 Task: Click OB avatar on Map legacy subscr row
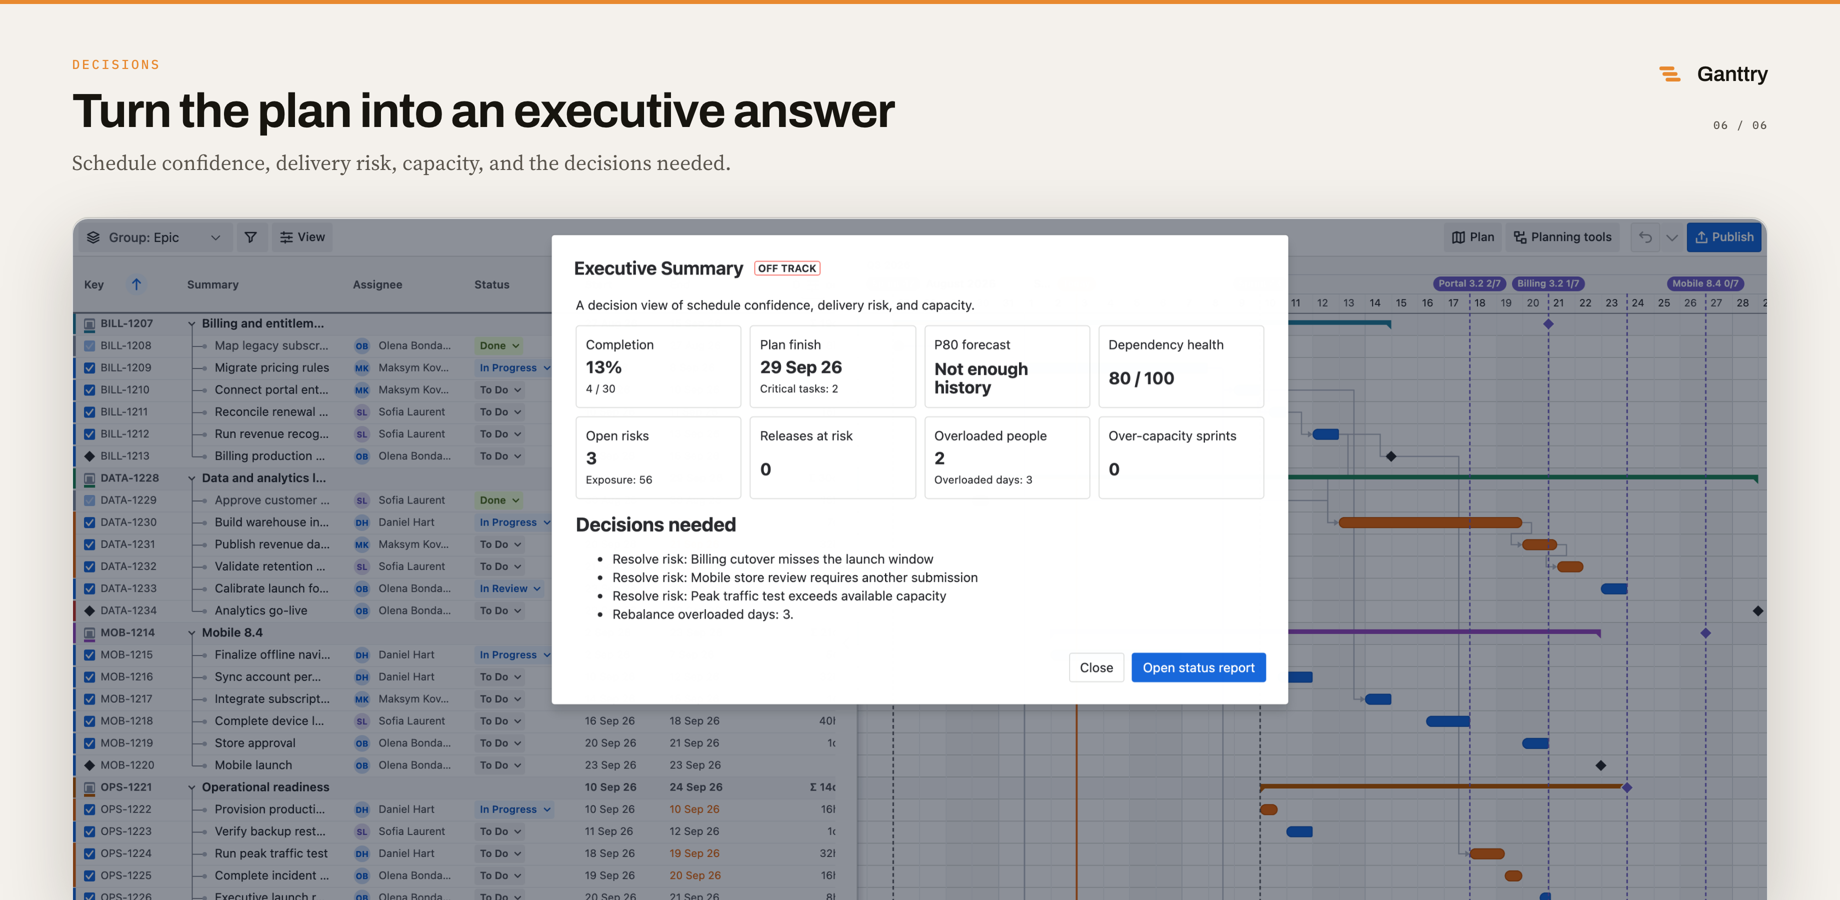click(362, 346)
